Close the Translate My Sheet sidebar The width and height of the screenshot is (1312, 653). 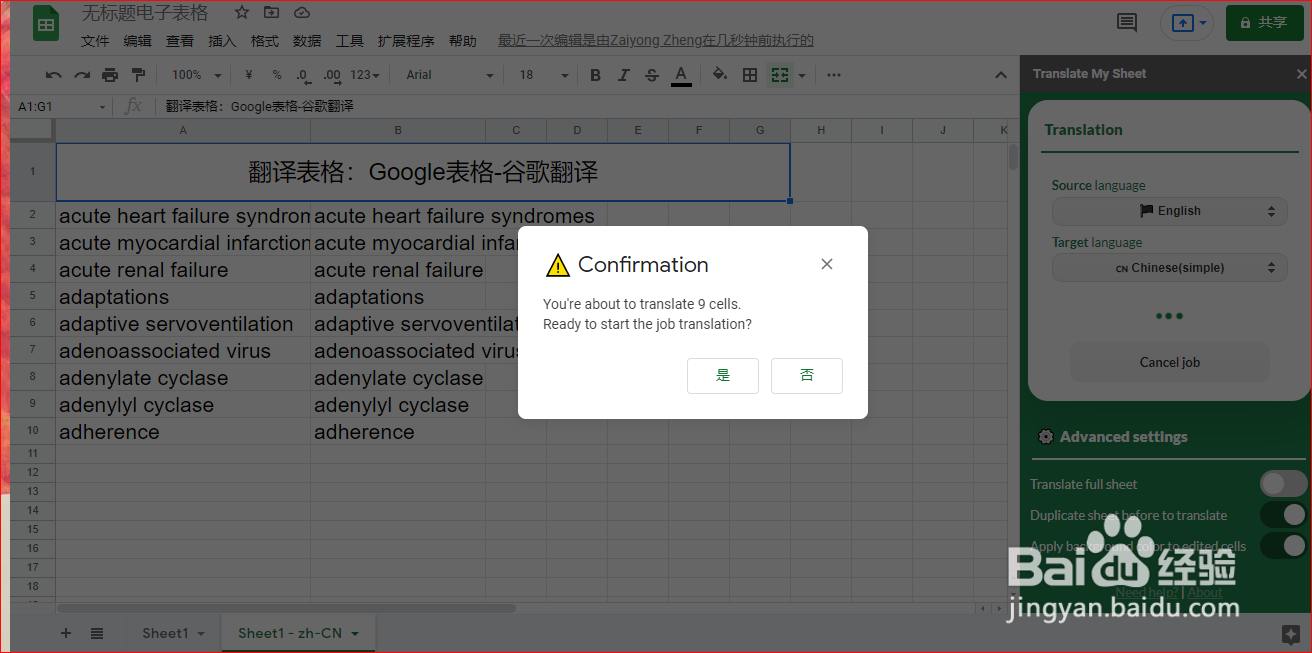click(1301, 74)
